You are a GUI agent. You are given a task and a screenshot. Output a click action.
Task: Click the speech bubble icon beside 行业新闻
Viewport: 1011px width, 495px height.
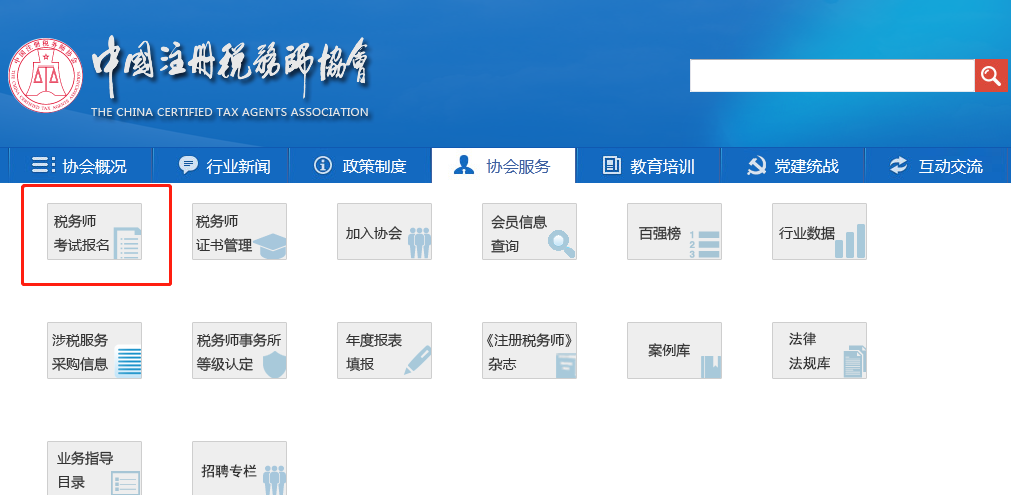188,165
